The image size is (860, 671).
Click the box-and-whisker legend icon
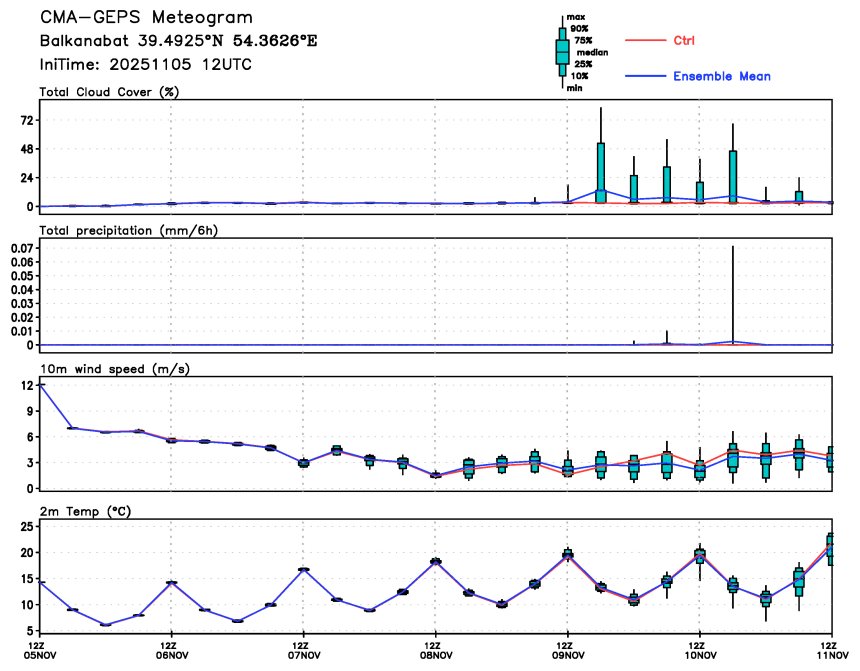pyautogui.click(x=563, y=50)
